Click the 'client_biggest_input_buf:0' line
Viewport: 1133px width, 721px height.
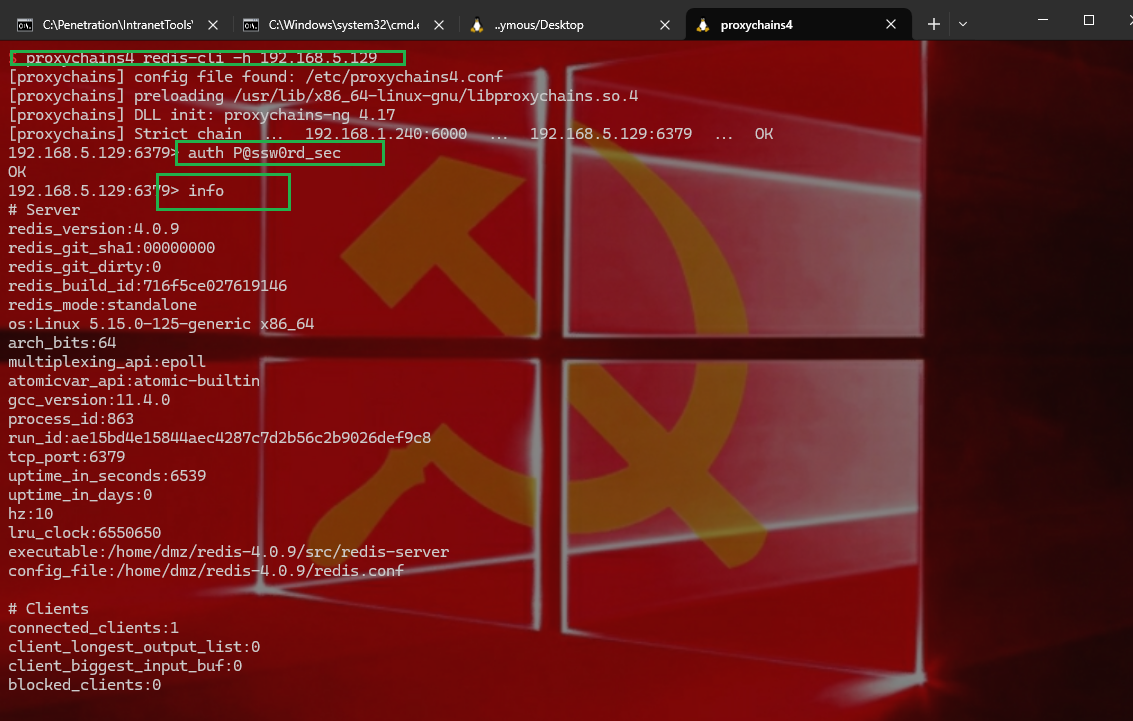125,666
